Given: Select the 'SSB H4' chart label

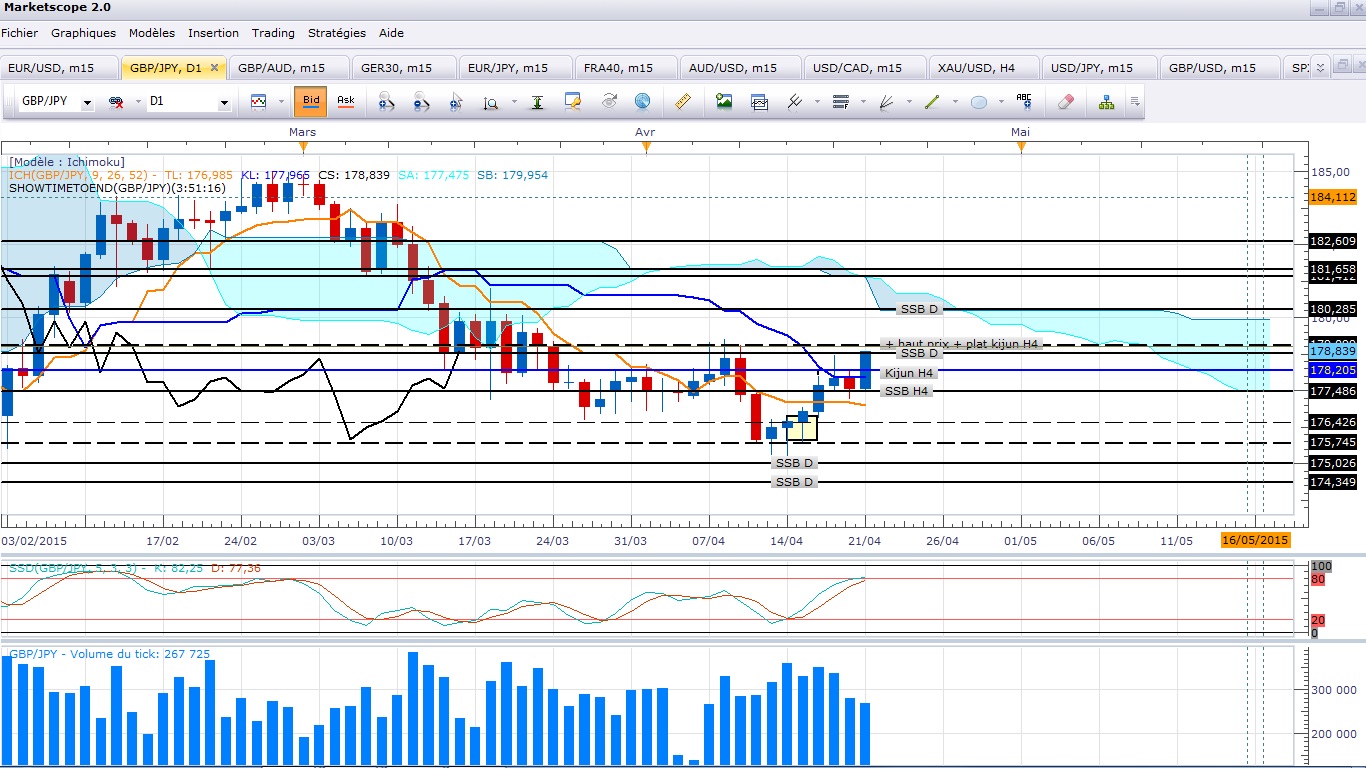Looking at the screenshot, I should click(x=907, y=391).
